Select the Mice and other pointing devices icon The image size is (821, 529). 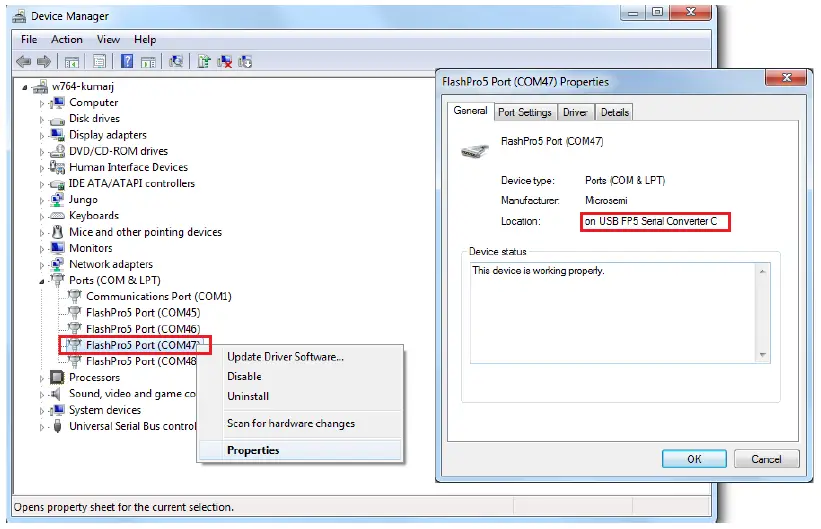[x=58, y=232]
